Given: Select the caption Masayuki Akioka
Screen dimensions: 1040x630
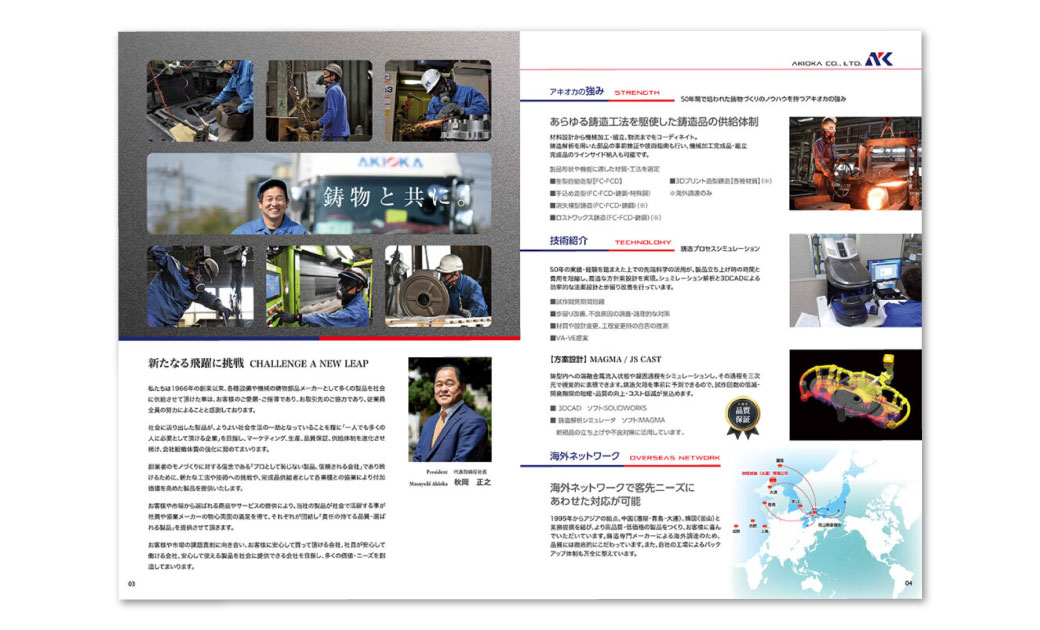Looking at the screenshot, I should click(x=428, y=483).
